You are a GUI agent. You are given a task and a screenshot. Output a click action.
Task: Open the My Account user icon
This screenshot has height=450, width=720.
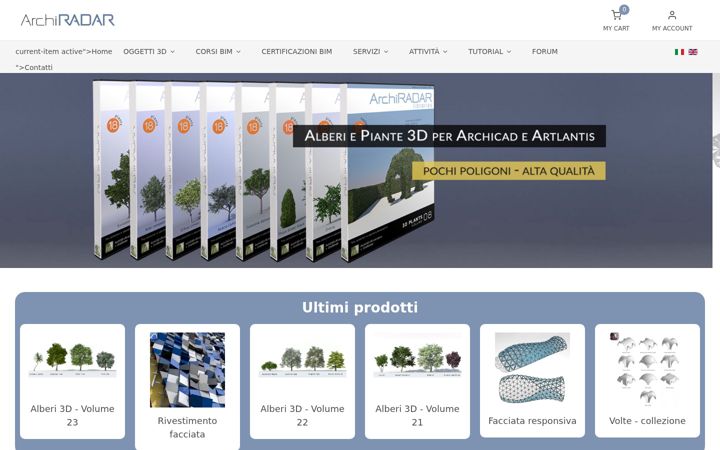(672, 15)
